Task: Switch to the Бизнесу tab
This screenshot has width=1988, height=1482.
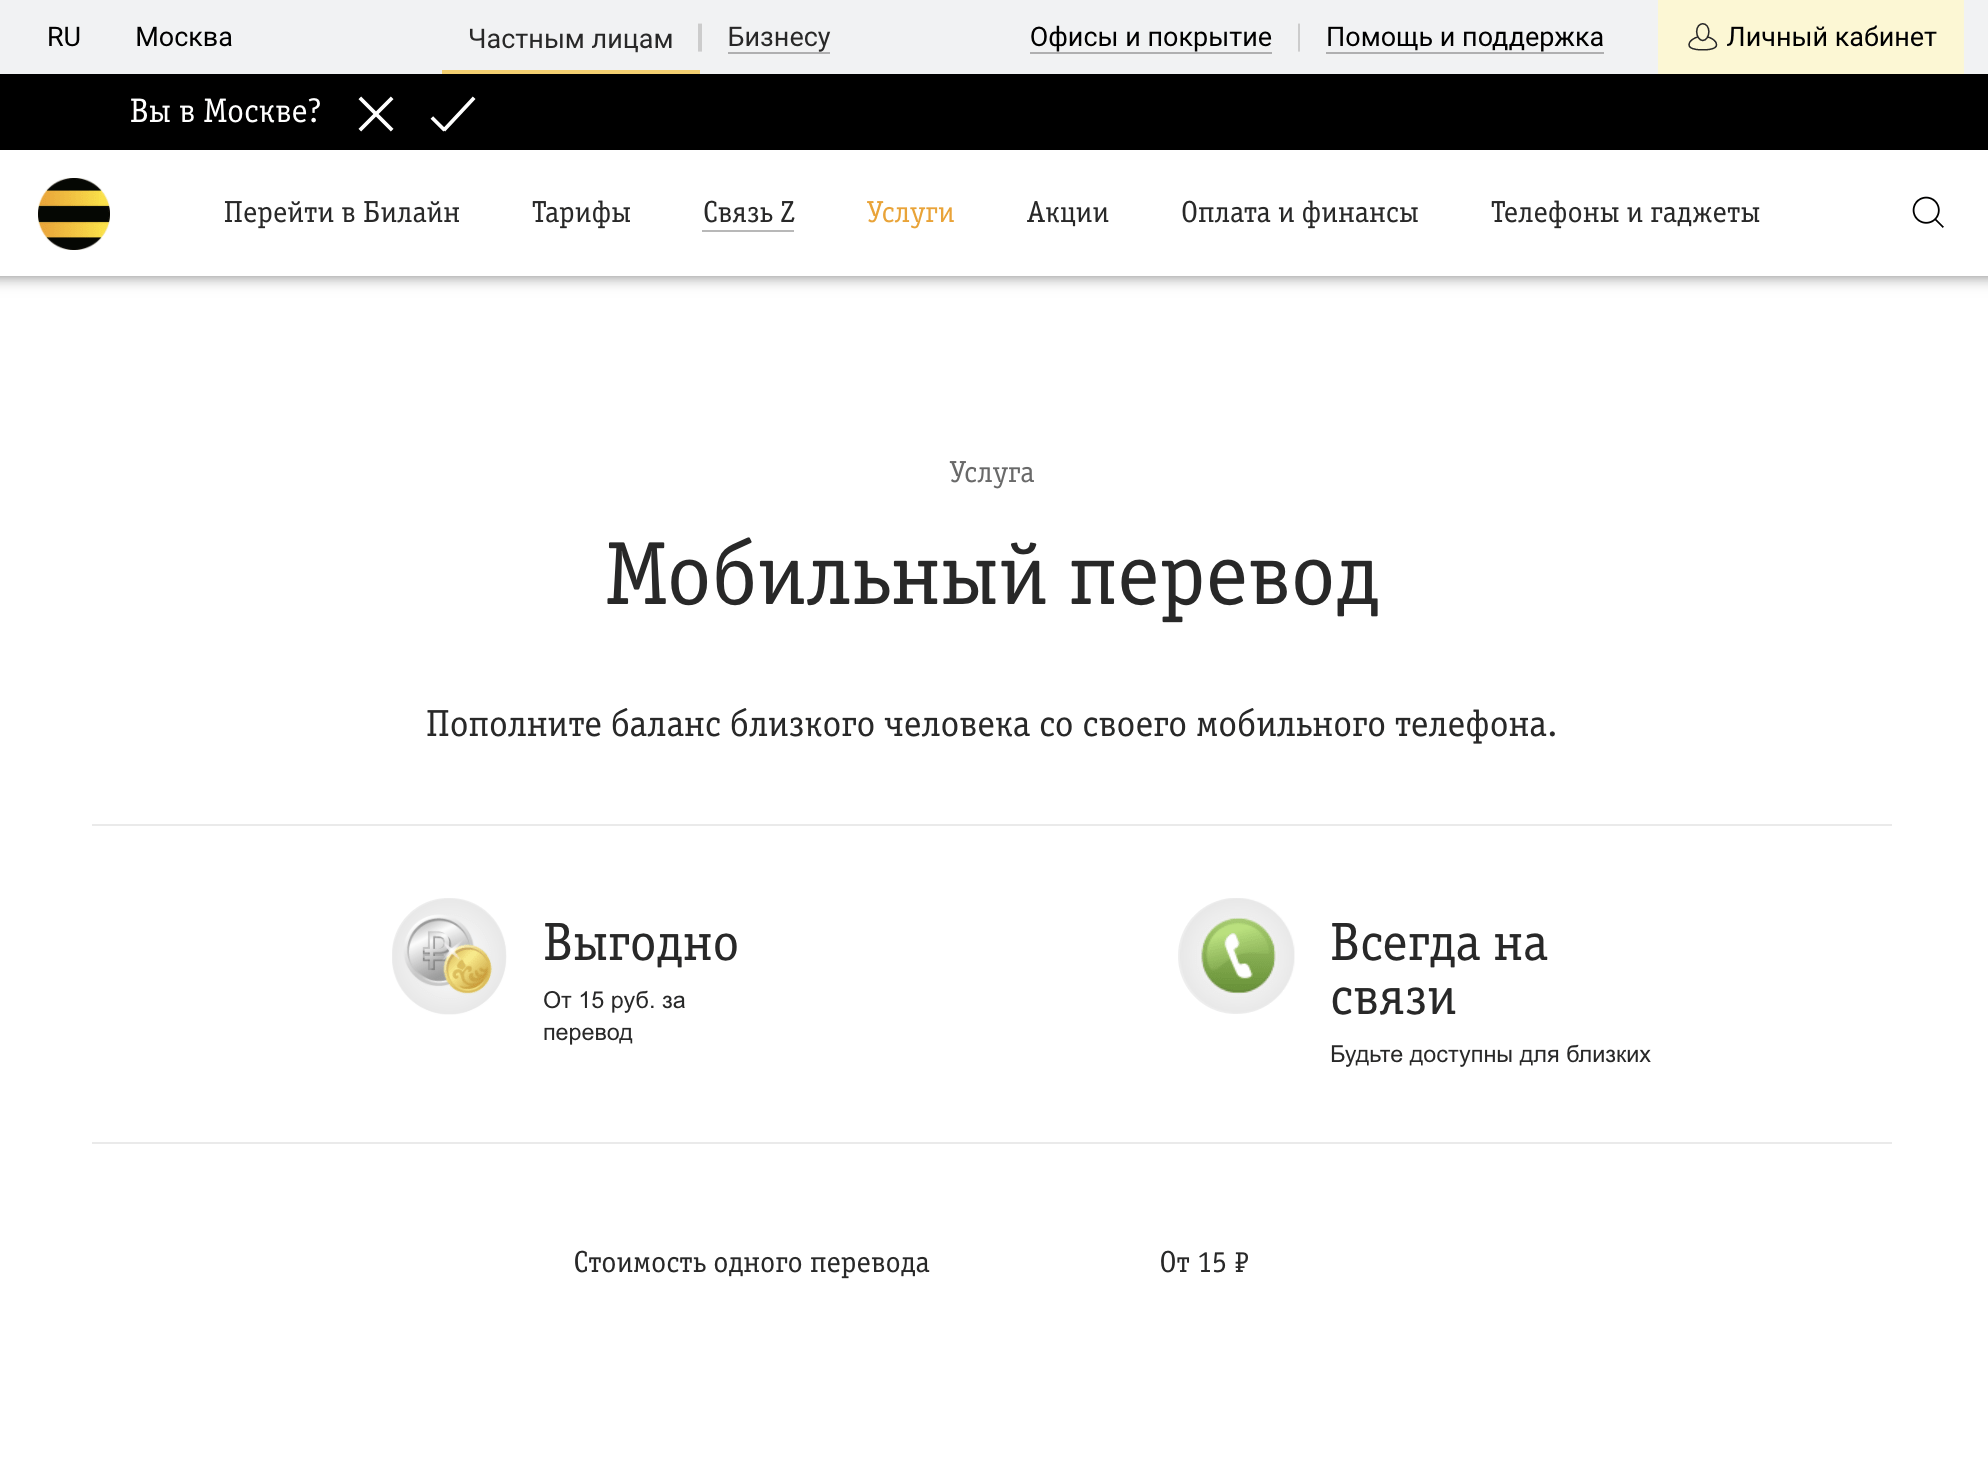Action: pyautogui.click(x=779, y=37)
